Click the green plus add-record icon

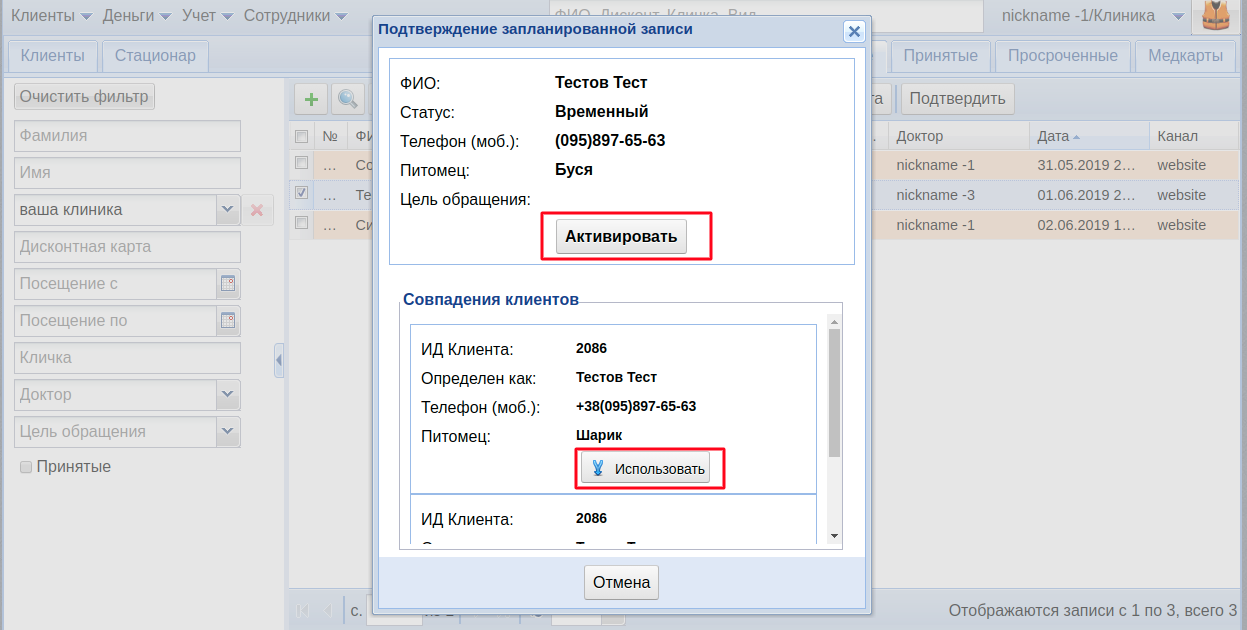coord(311,99)
